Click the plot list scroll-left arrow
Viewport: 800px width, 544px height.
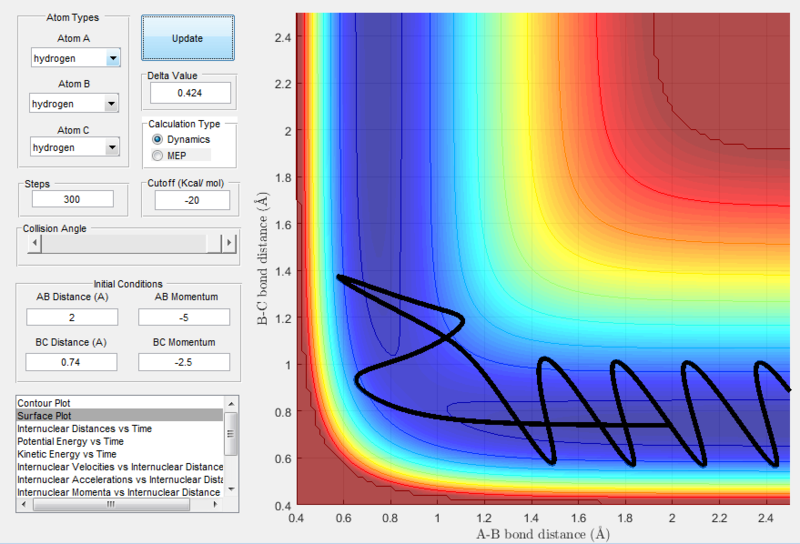click(x=23, y=504)
